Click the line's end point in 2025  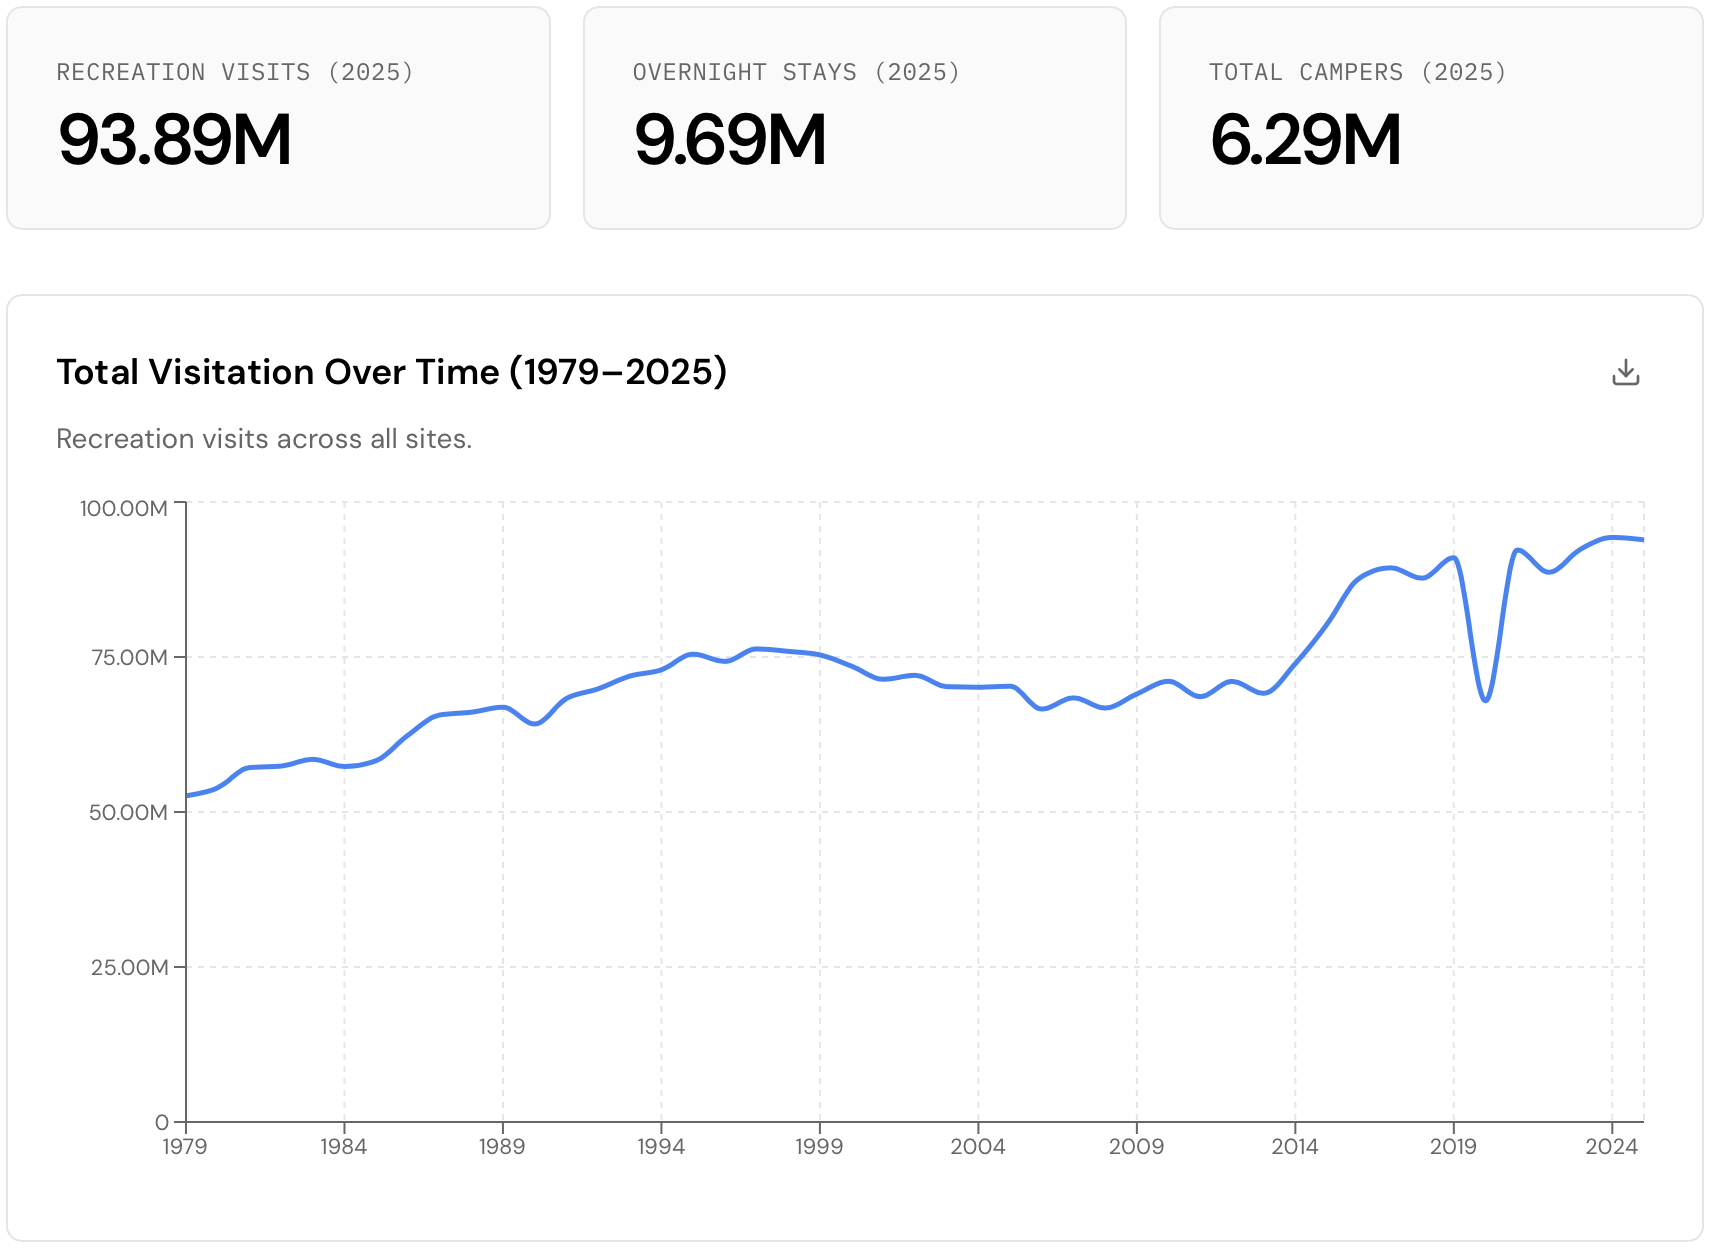click(x=1642, y=540)
